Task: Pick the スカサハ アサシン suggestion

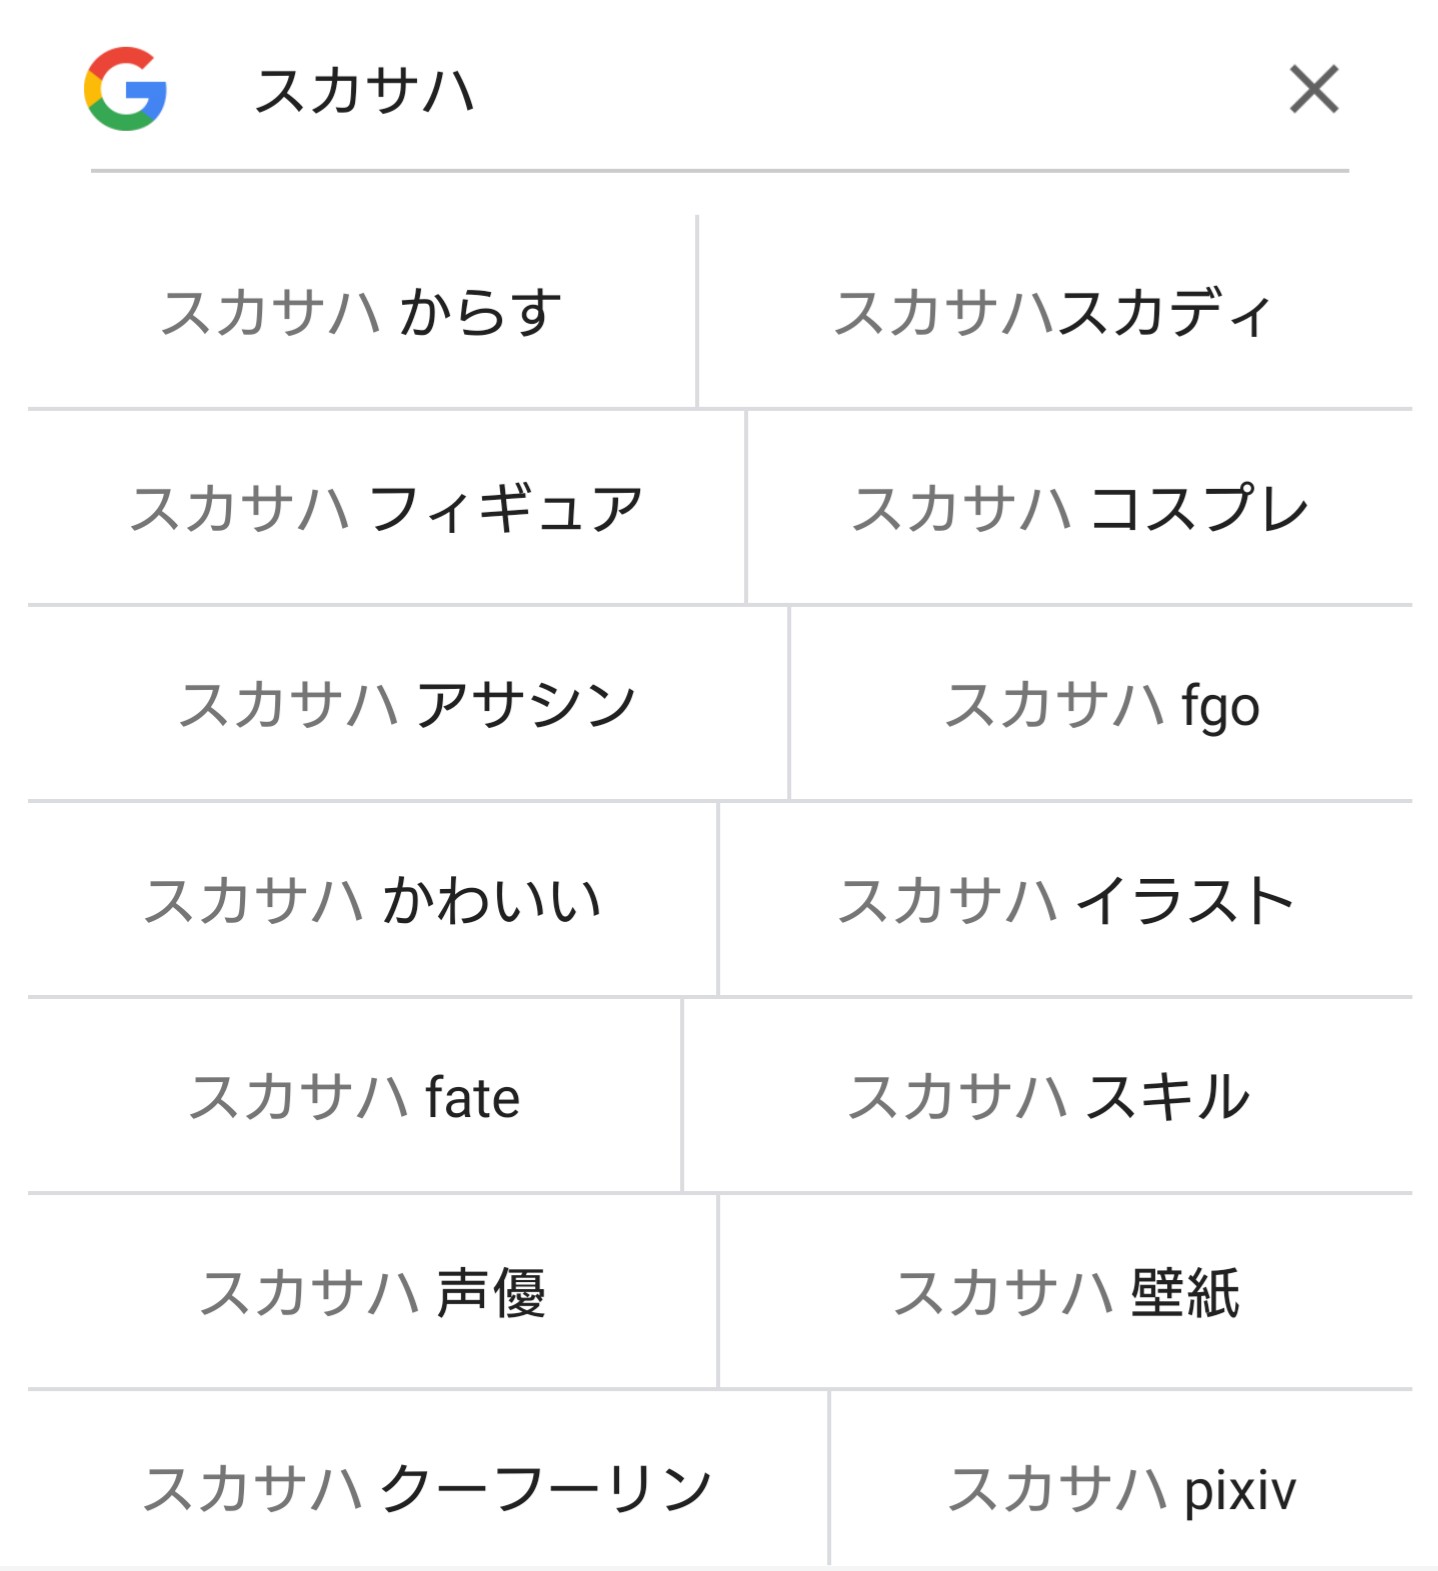Action: click(x=407, y=704)
